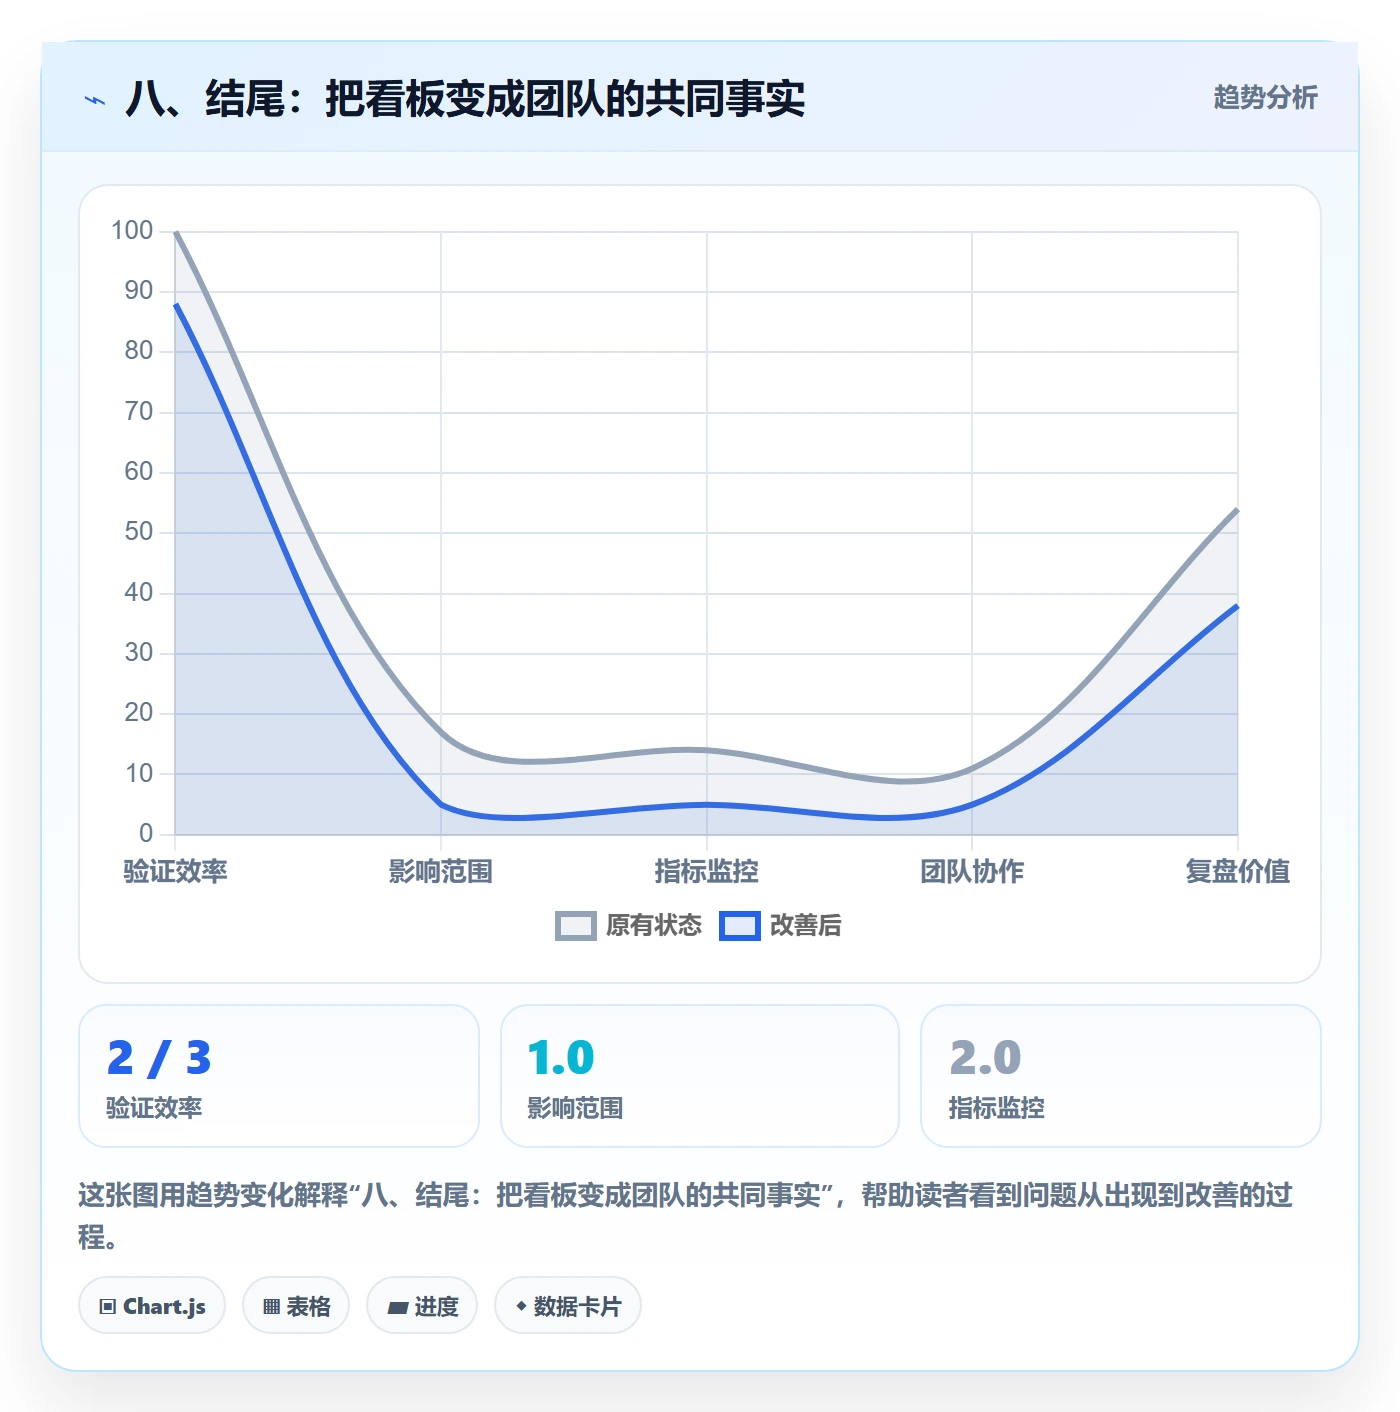Screen dimensions: 1400x1412
Task: Click the grid icon in 表格 chip
Action: [271, 1306]
